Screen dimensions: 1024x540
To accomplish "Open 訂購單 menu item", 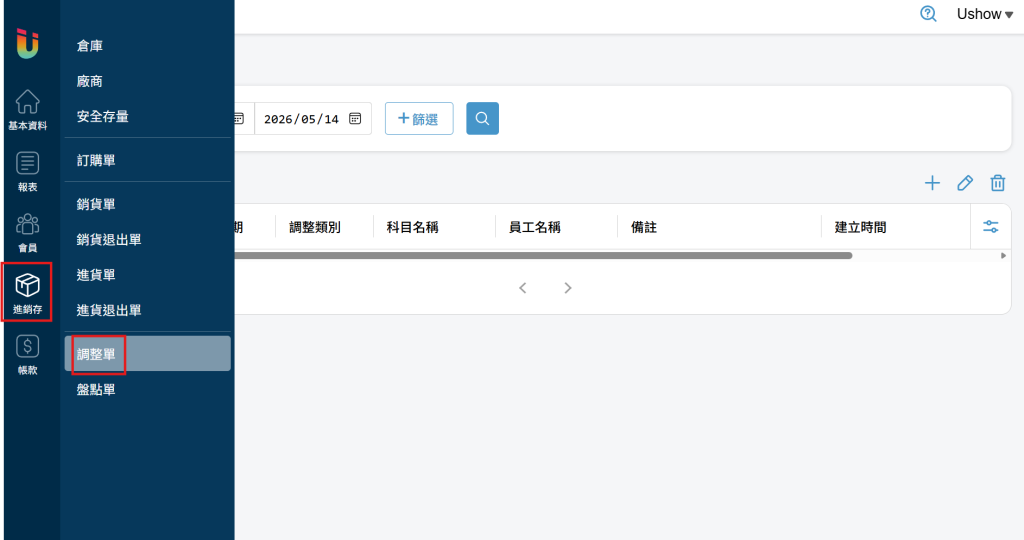I will 148,160.
